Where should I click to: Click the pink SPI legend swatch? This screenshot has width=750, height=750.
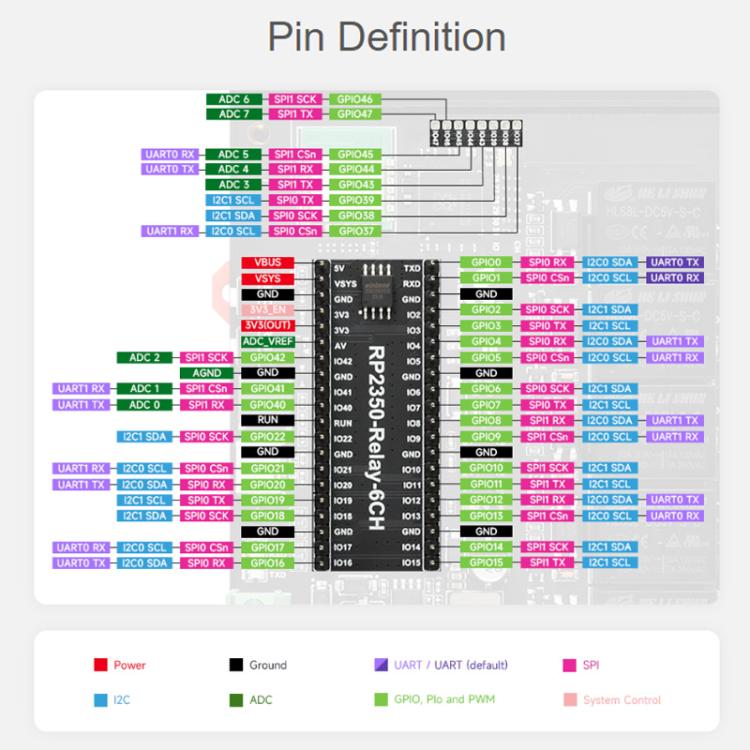(x=569, y=665)
